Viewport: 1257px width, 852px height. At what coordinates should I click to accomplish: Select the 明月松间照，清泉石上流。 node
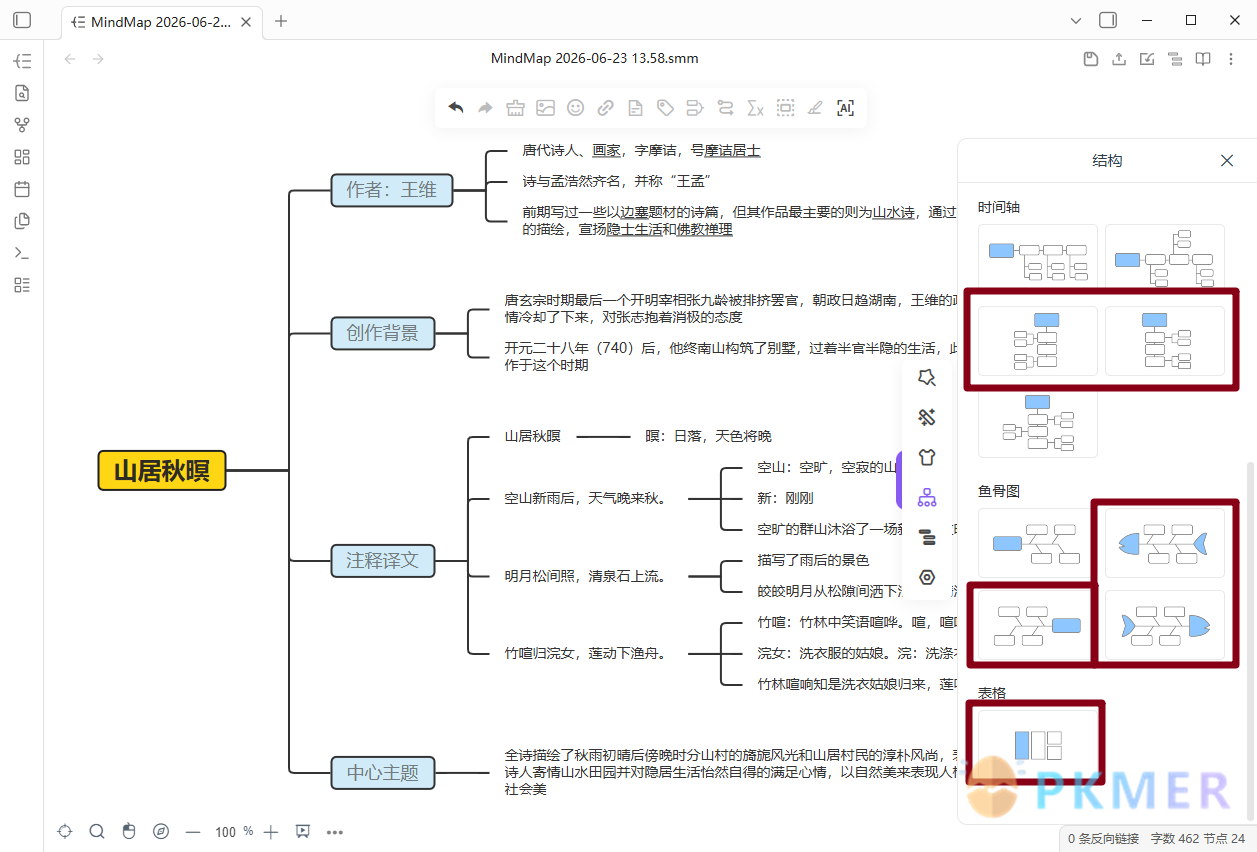click(586, 576)
